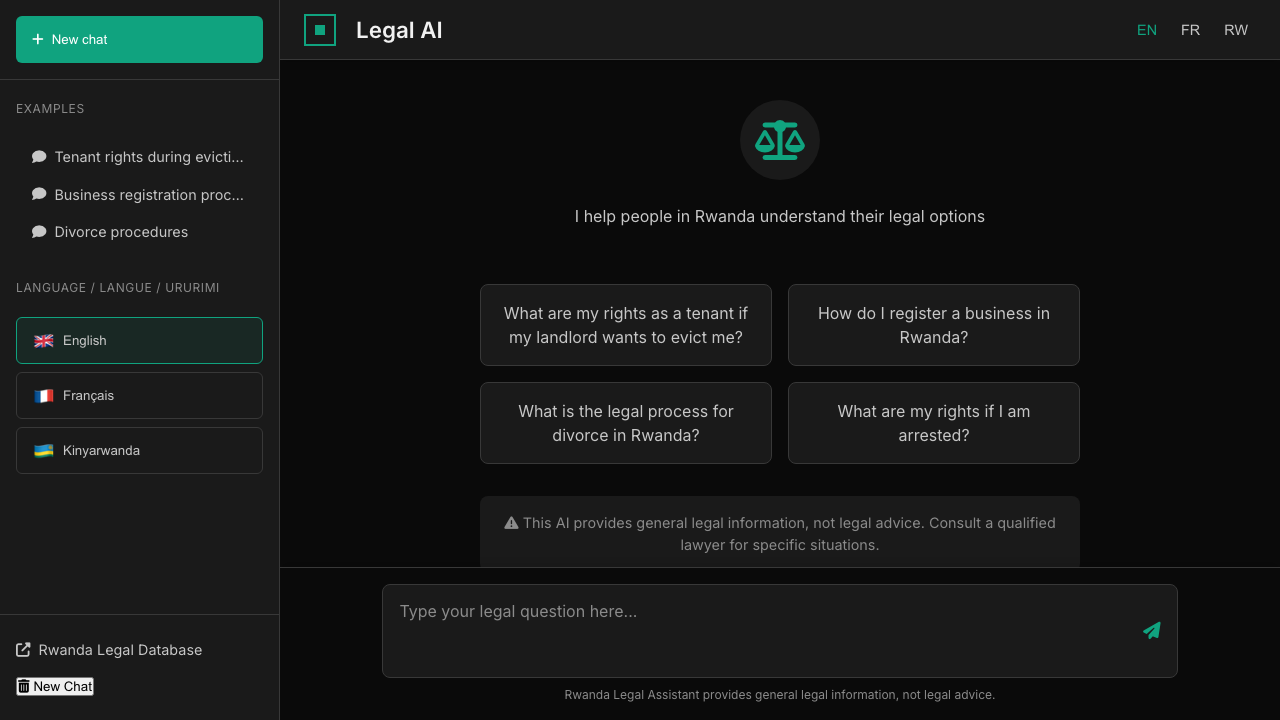This screenshot has height=720, width=1280.
Task: Select the Legal AI square app icon
Action: [x=319, y=30]
